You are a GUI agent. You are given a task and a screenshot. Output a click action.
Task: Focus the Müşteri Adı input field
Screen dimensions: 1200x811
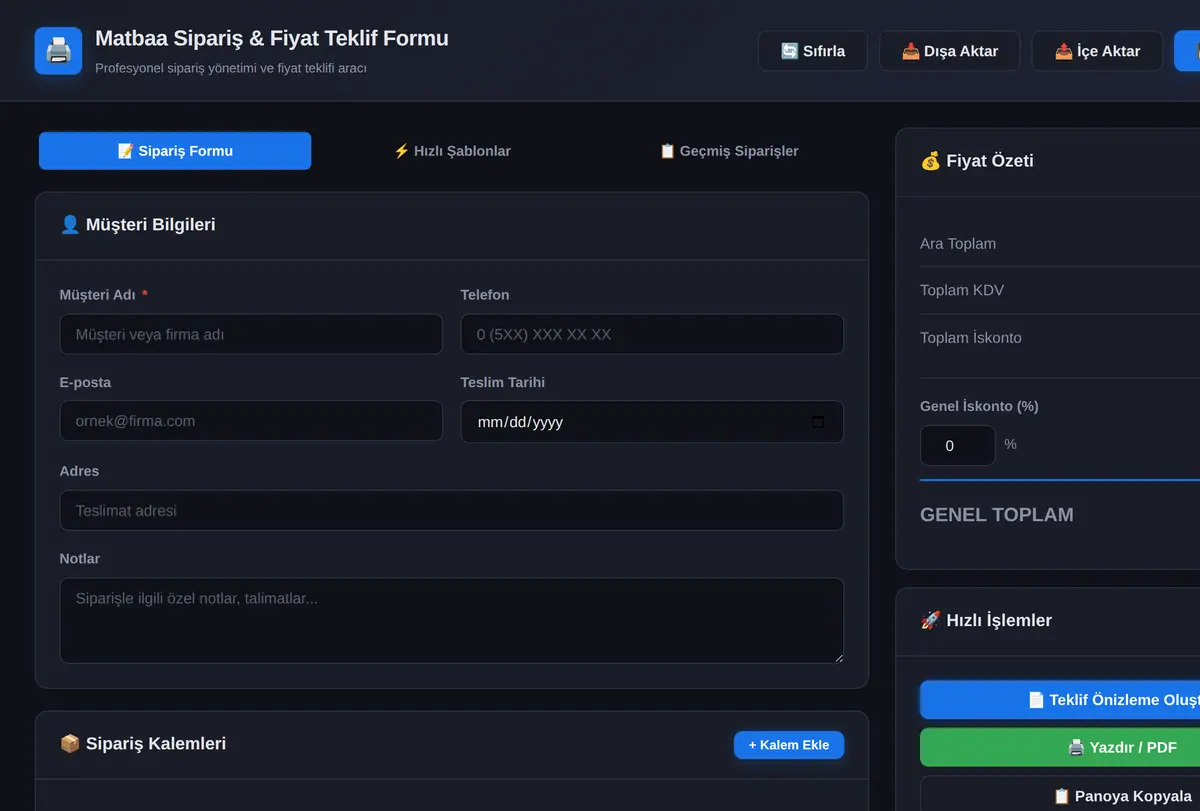point(251,334)
